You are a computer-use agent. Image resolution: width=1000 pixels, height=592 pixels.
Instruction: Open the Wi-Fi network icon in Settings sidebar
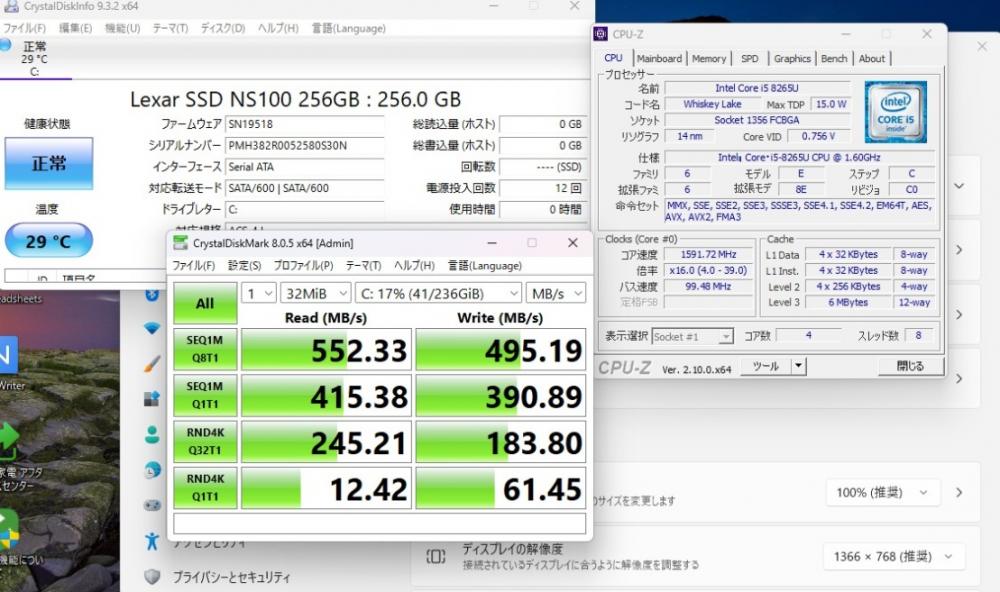tap(152, 328)
